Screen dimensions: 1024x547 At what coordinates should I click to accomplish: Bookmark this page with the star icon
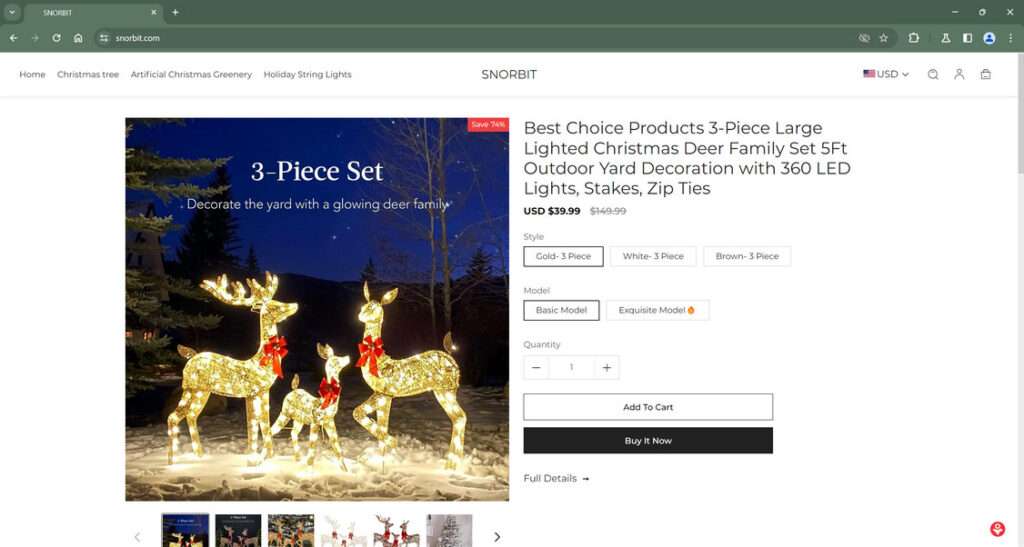coord(884,38)
